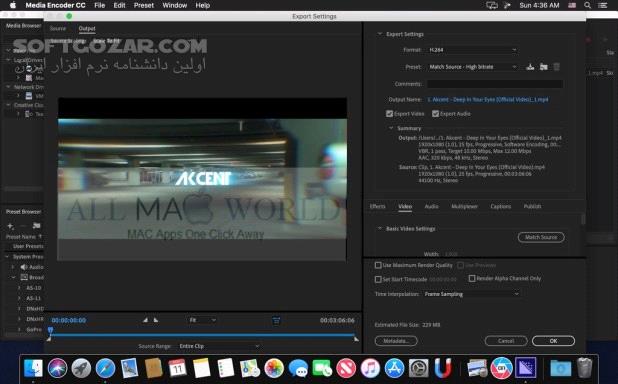Viewport: 618px width, 384px height.
Task: Click the Set In Point icon
Action: [145, 320]
